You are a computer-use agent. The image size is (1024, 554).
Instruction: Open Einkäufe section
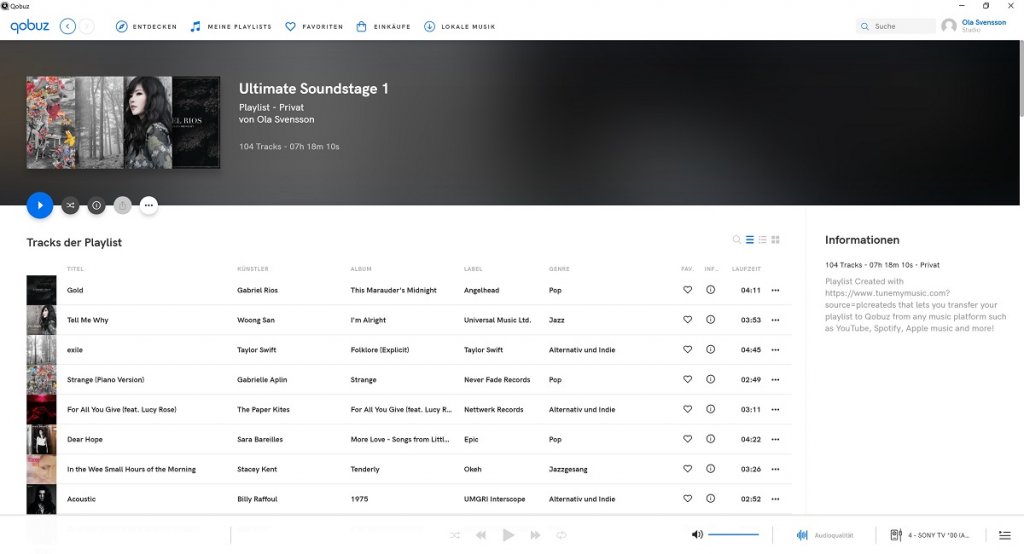(383, 27)
